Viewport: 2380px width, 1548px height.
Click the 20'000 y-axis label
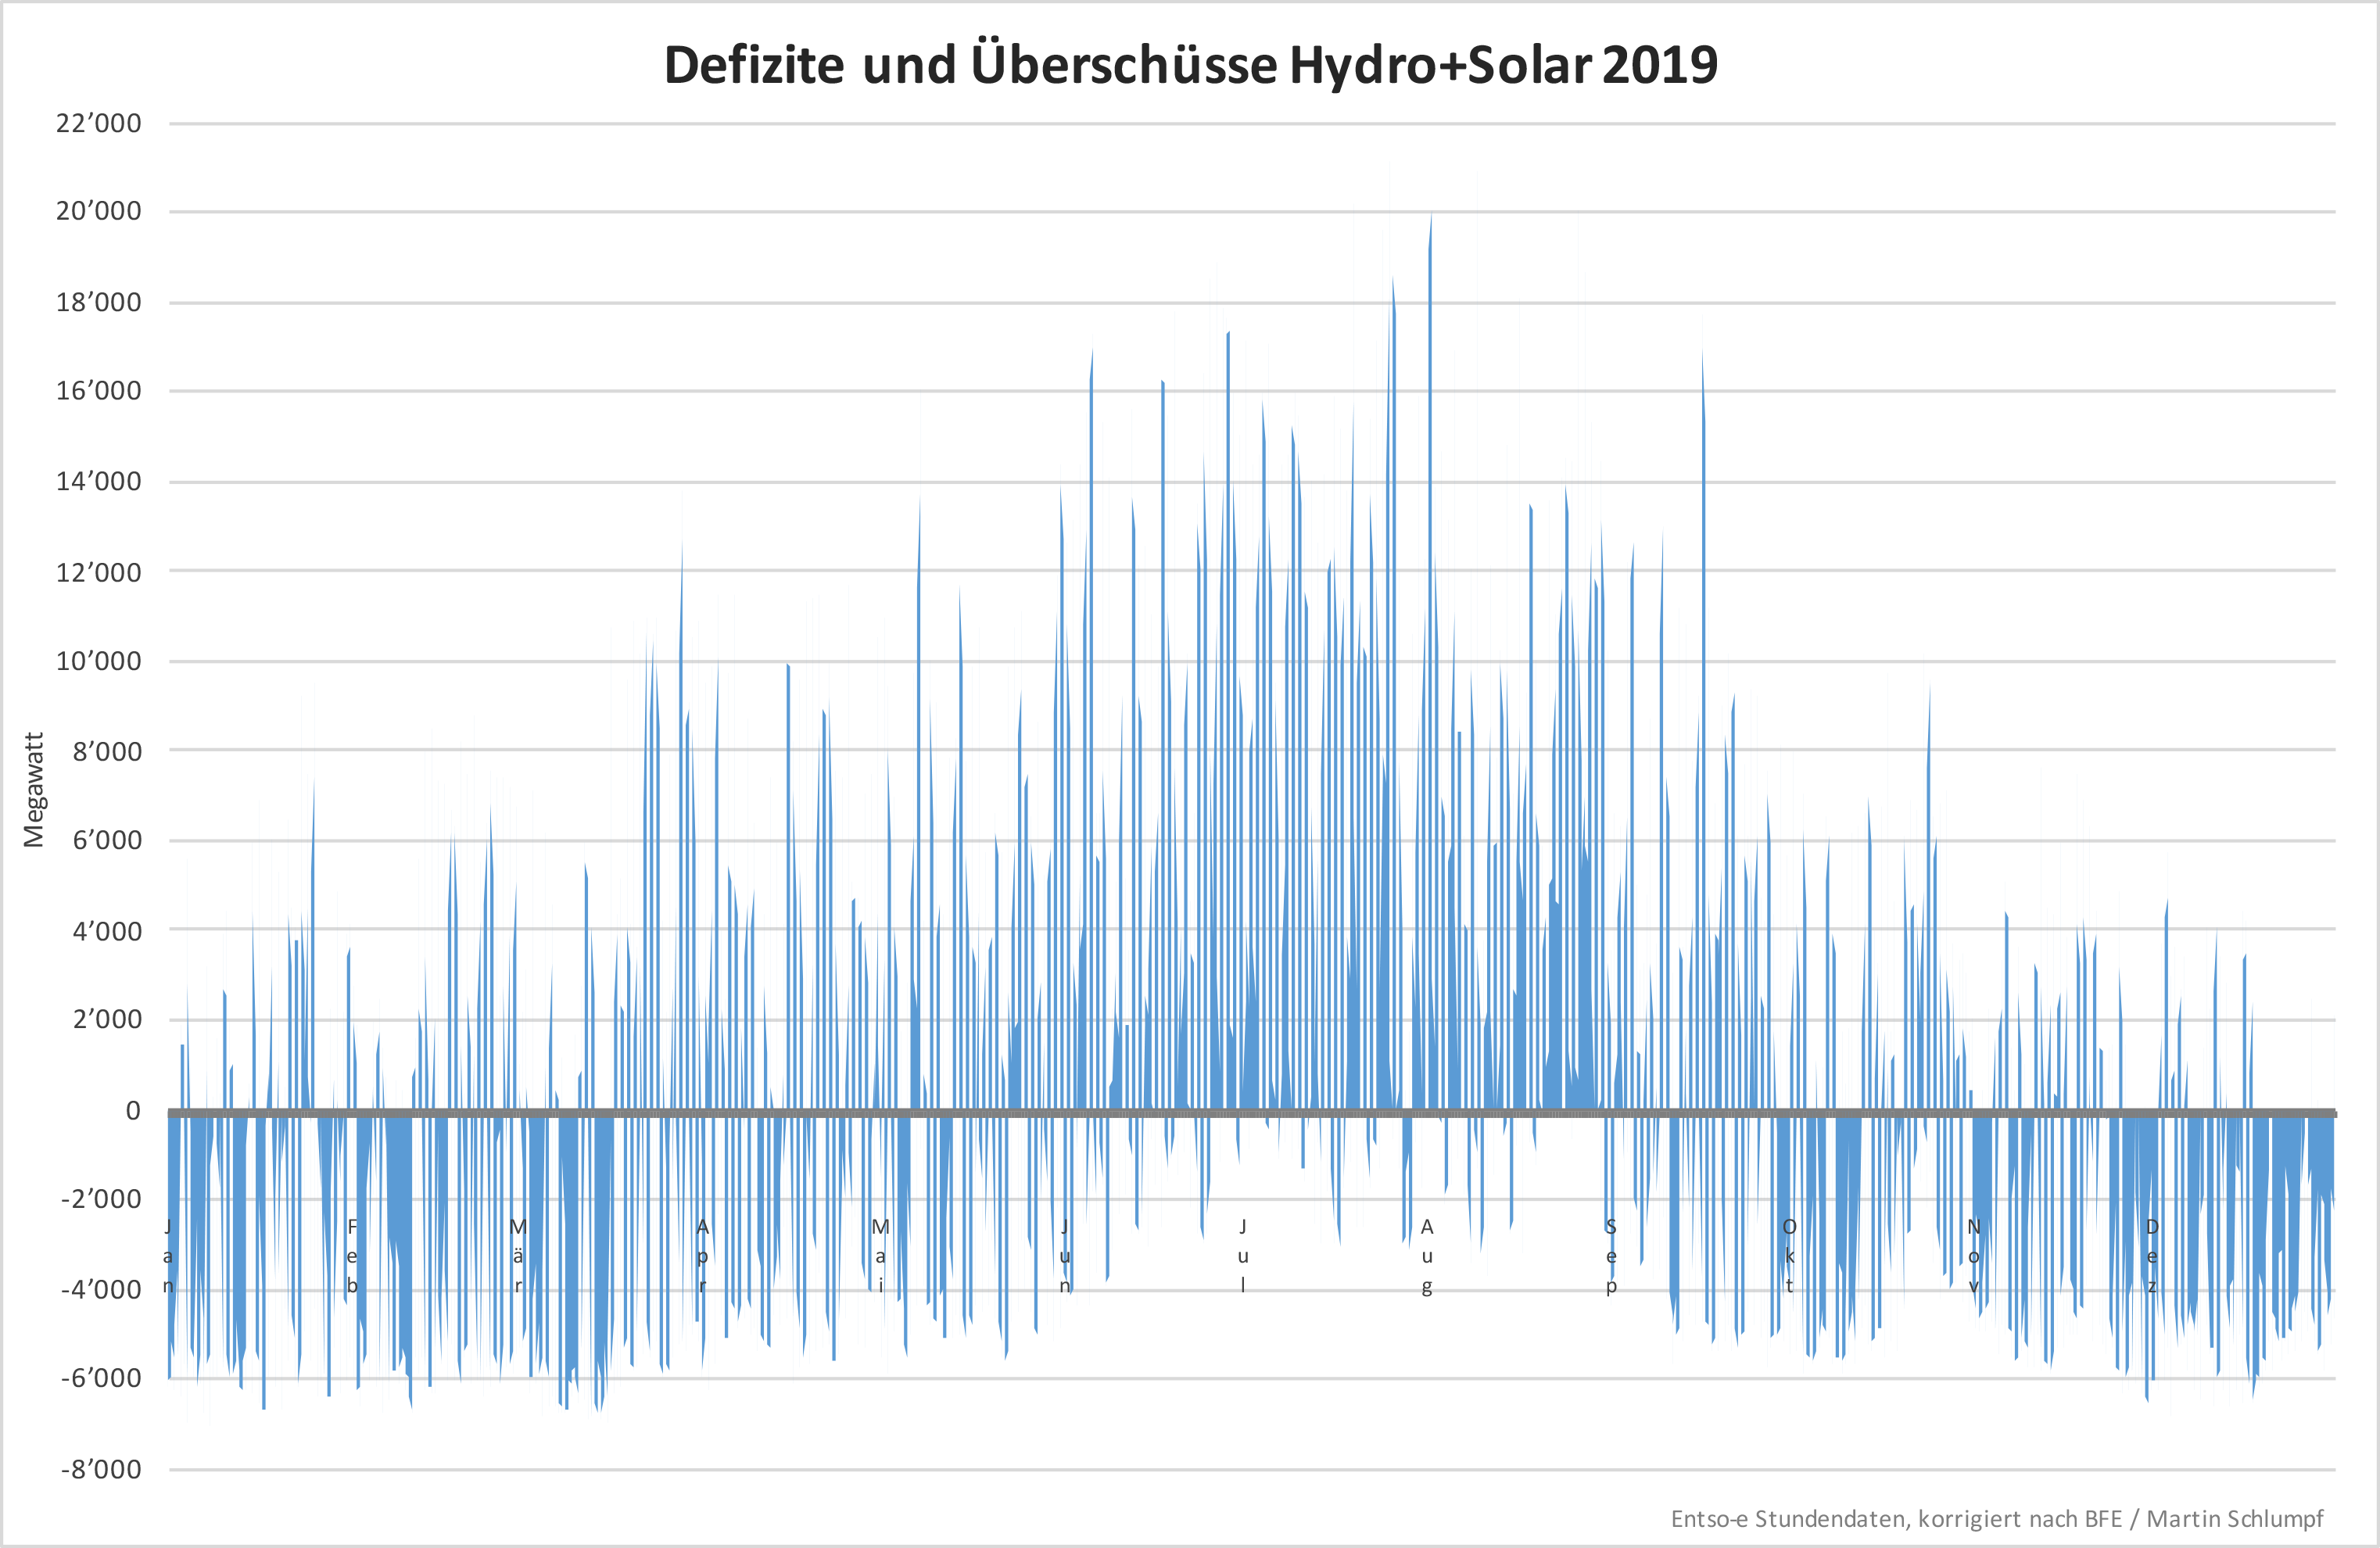pyautogui.click(x=98, y=211)
